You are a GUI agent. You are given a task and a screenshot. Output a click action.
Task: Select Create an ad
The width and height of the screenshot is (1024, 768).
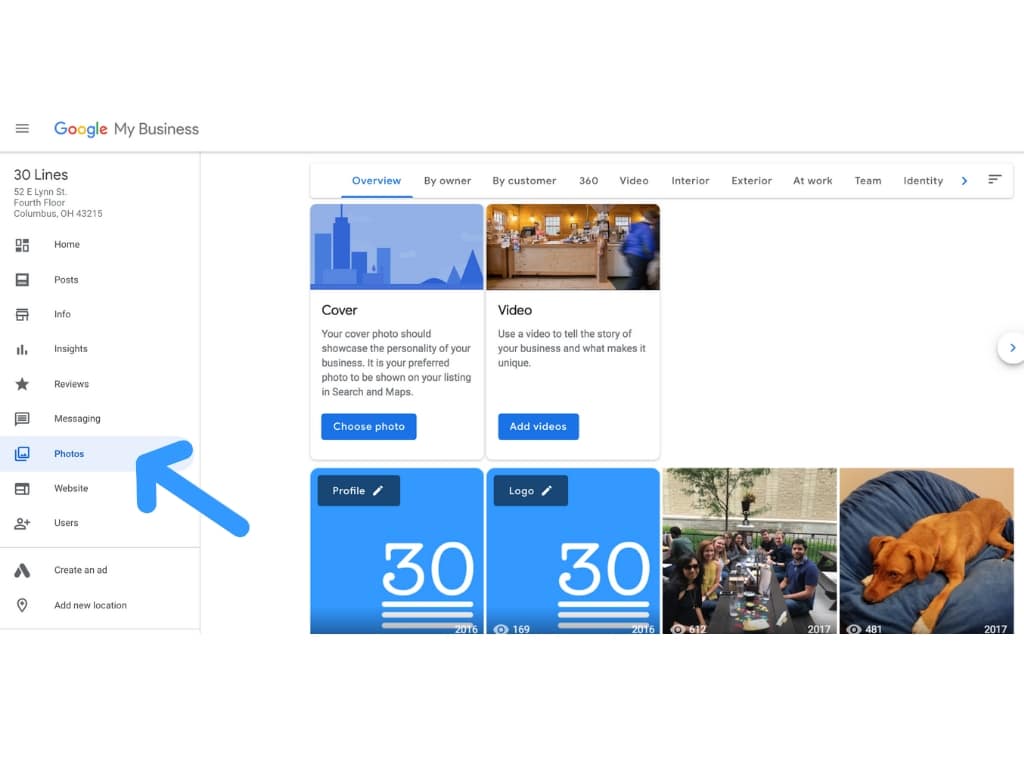(x=98, y=570)
